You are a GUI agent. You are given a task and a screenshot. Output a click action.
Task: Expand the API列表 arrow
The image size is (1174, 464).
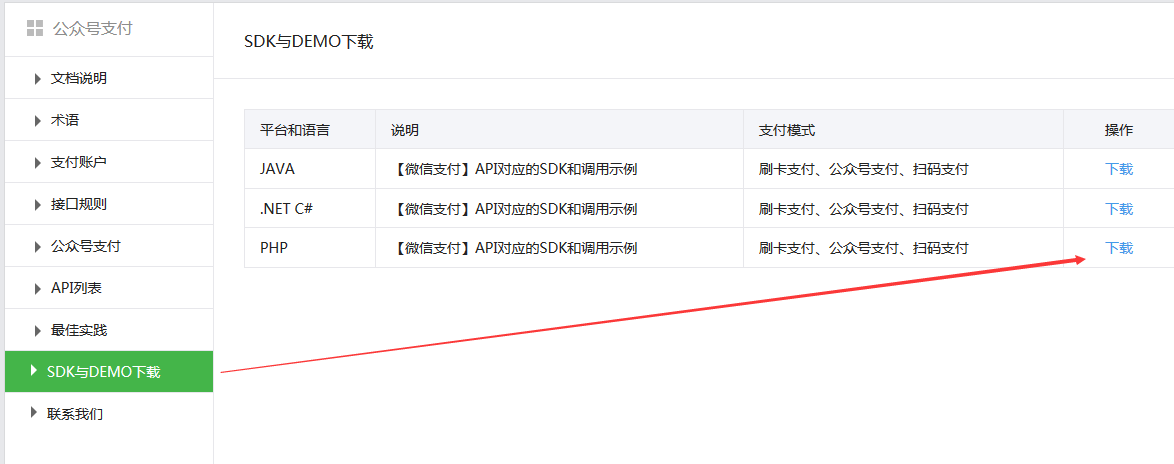[37, 288]
